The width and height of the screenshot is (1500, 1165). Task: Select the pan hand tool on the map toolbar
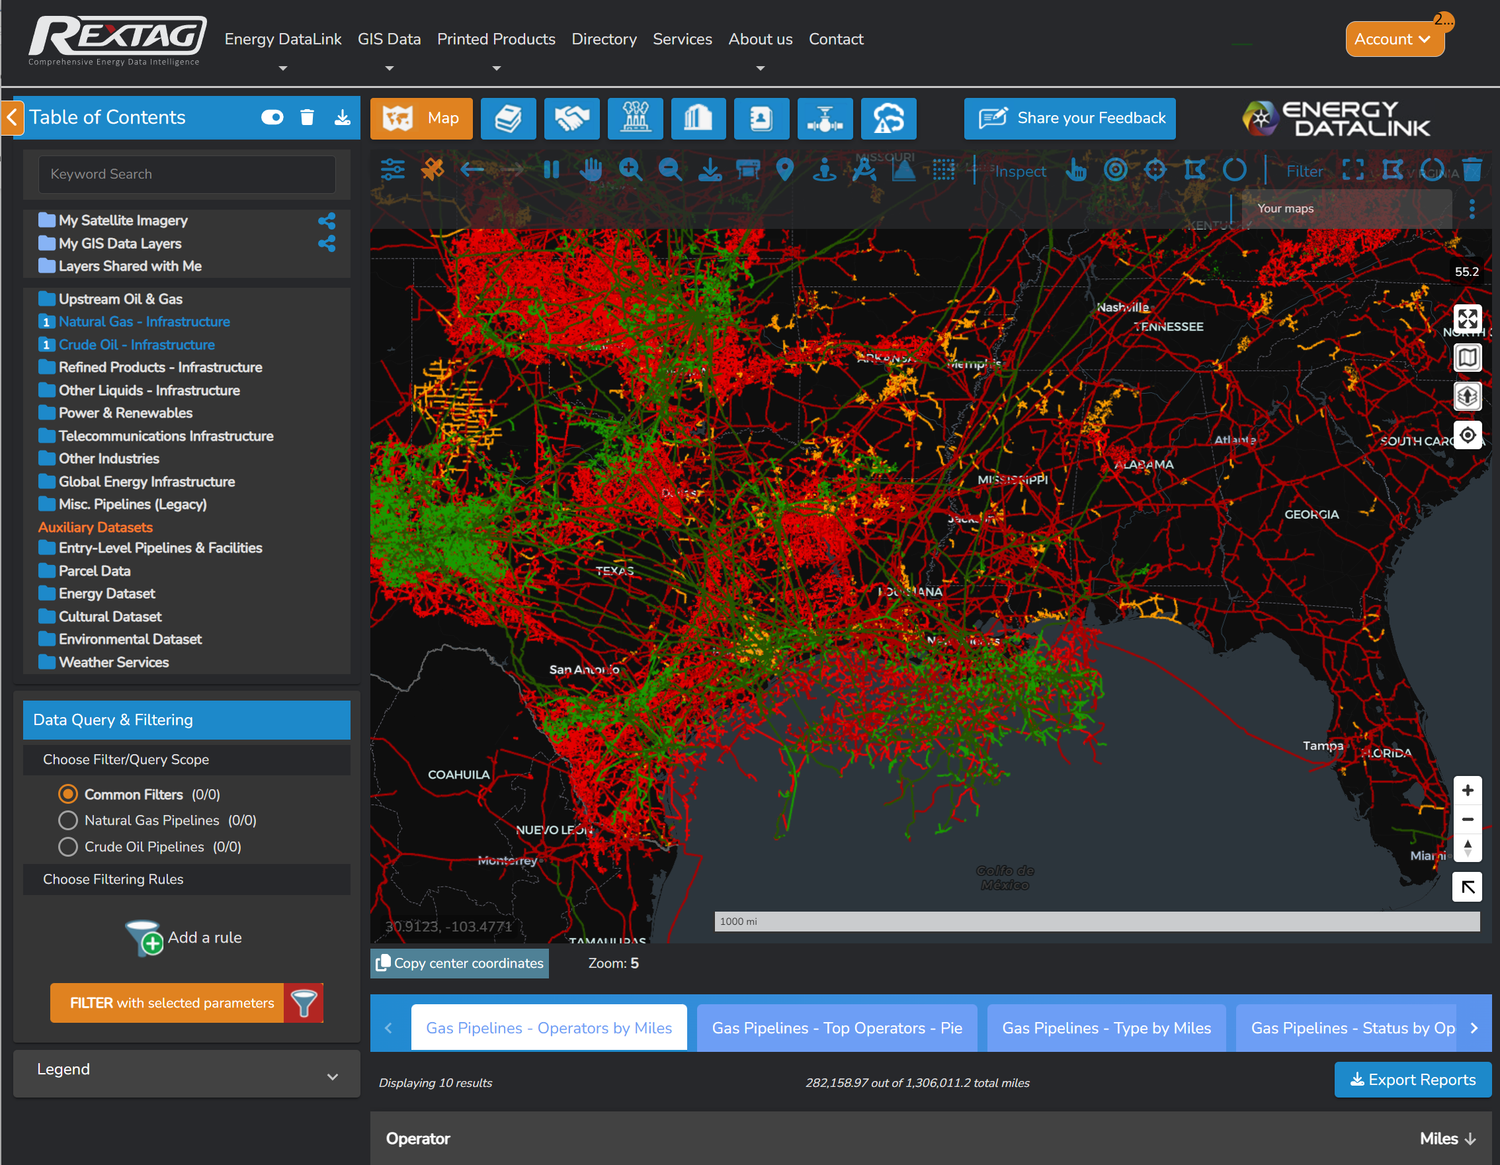[591, 170]
